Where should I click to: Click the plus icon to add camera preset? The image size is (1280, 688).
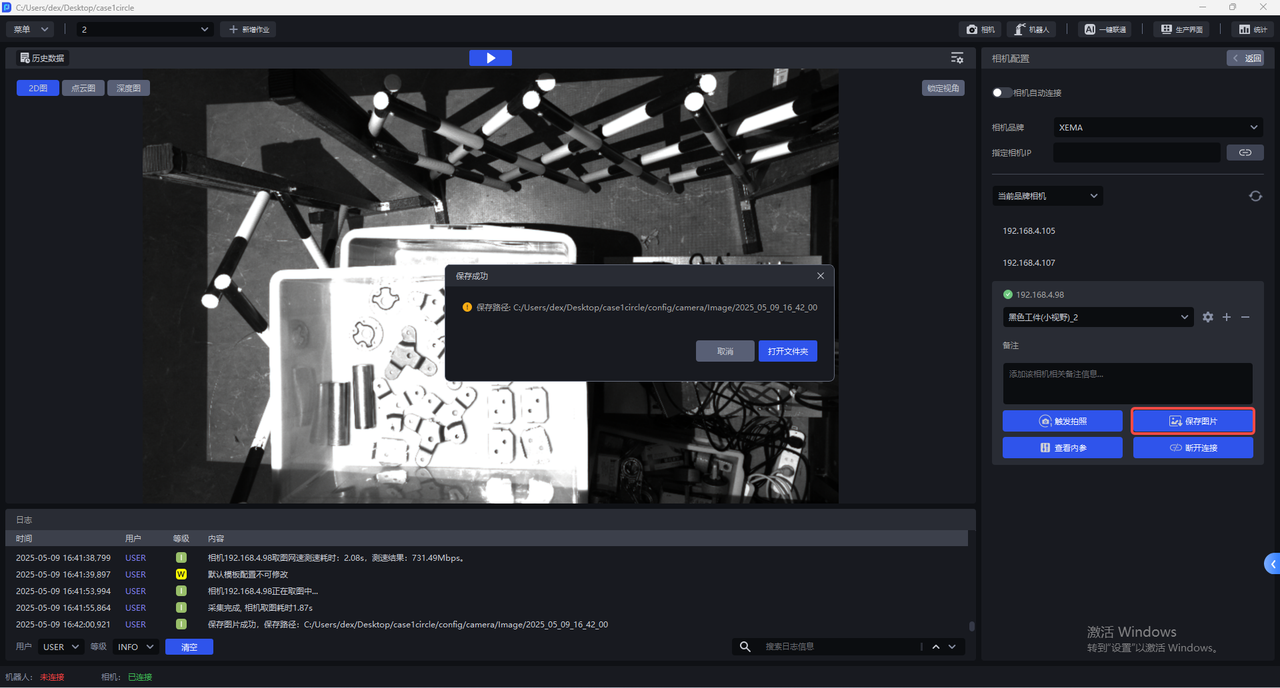click(x=1227, y=317)
